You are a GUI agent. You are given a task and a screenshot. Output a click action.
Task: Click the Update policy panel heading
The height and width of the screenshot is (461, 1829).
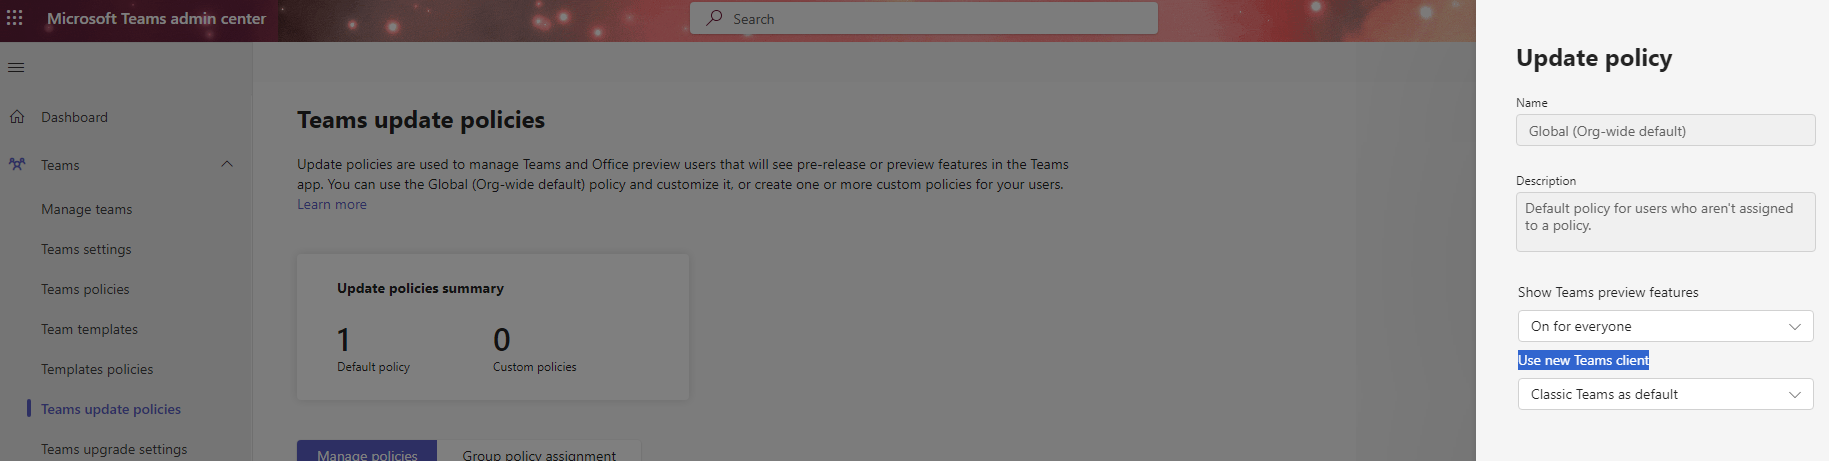click(1594, 58)
